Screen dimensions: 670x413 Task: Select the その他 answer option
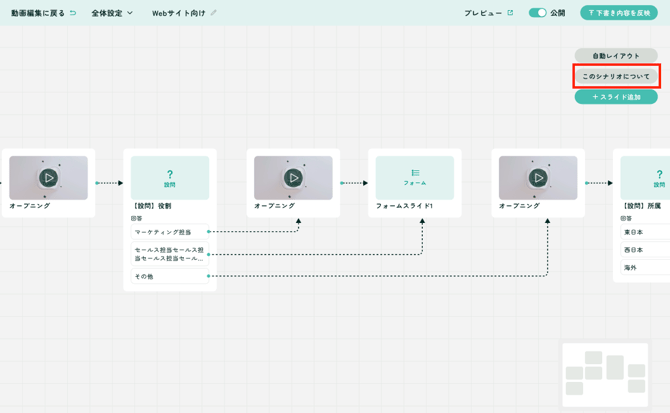point(169,276)
